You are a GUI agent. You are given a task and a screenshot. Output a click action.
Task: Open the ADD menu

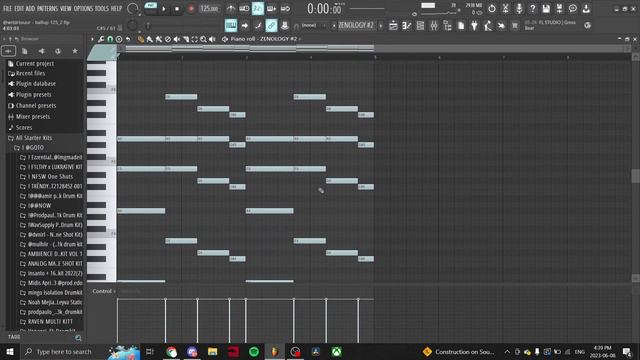pyautogui.click(x=30, y=8)
